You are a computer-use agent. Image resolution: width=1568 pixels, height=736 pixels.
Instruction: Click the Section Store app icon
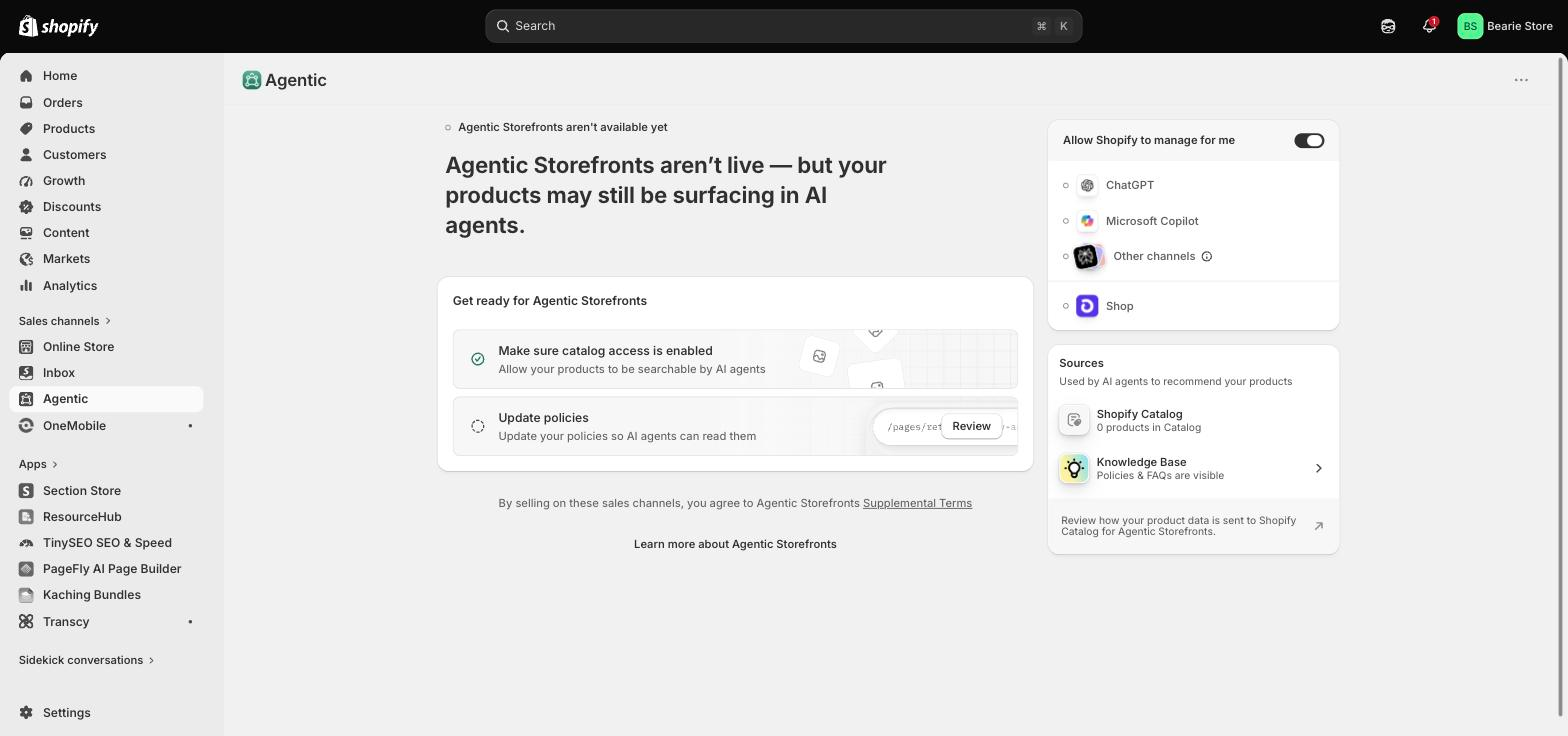[x=26, y=491]
